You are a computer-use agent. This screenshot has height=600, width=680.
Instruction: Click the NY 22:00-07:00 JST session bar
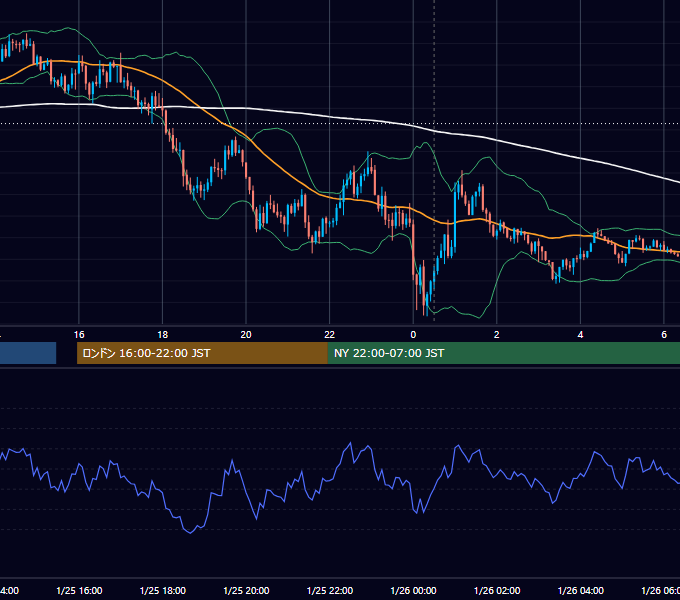pyautogui.click(x=503, y=353)
